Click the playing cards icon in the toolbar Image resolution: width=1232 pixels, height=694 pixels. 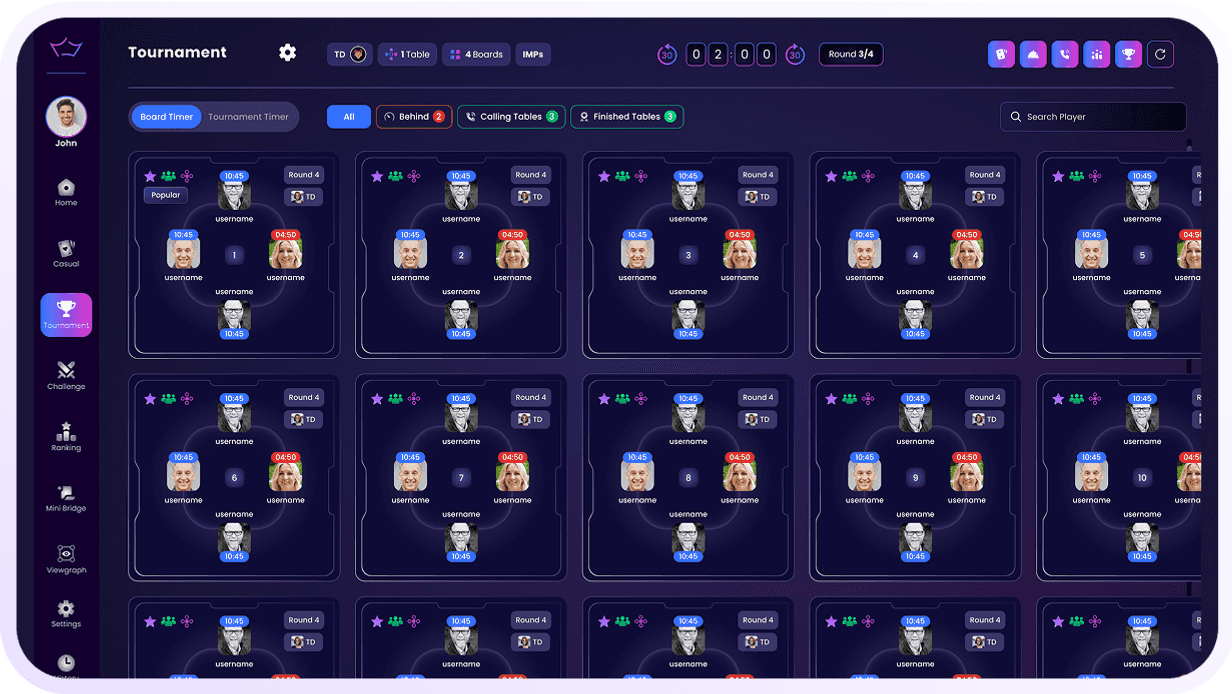(x=1001, y=54)
